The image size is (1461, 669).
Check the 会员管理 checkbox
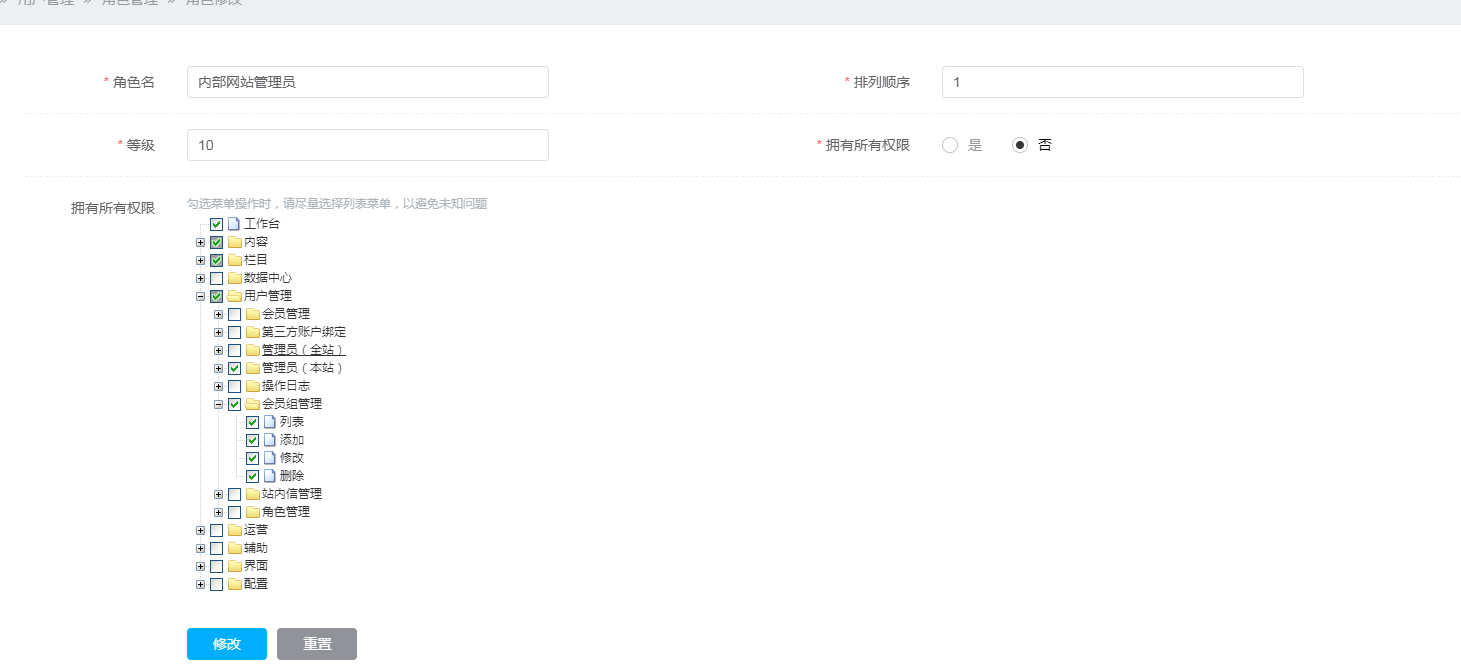[234, 314]
